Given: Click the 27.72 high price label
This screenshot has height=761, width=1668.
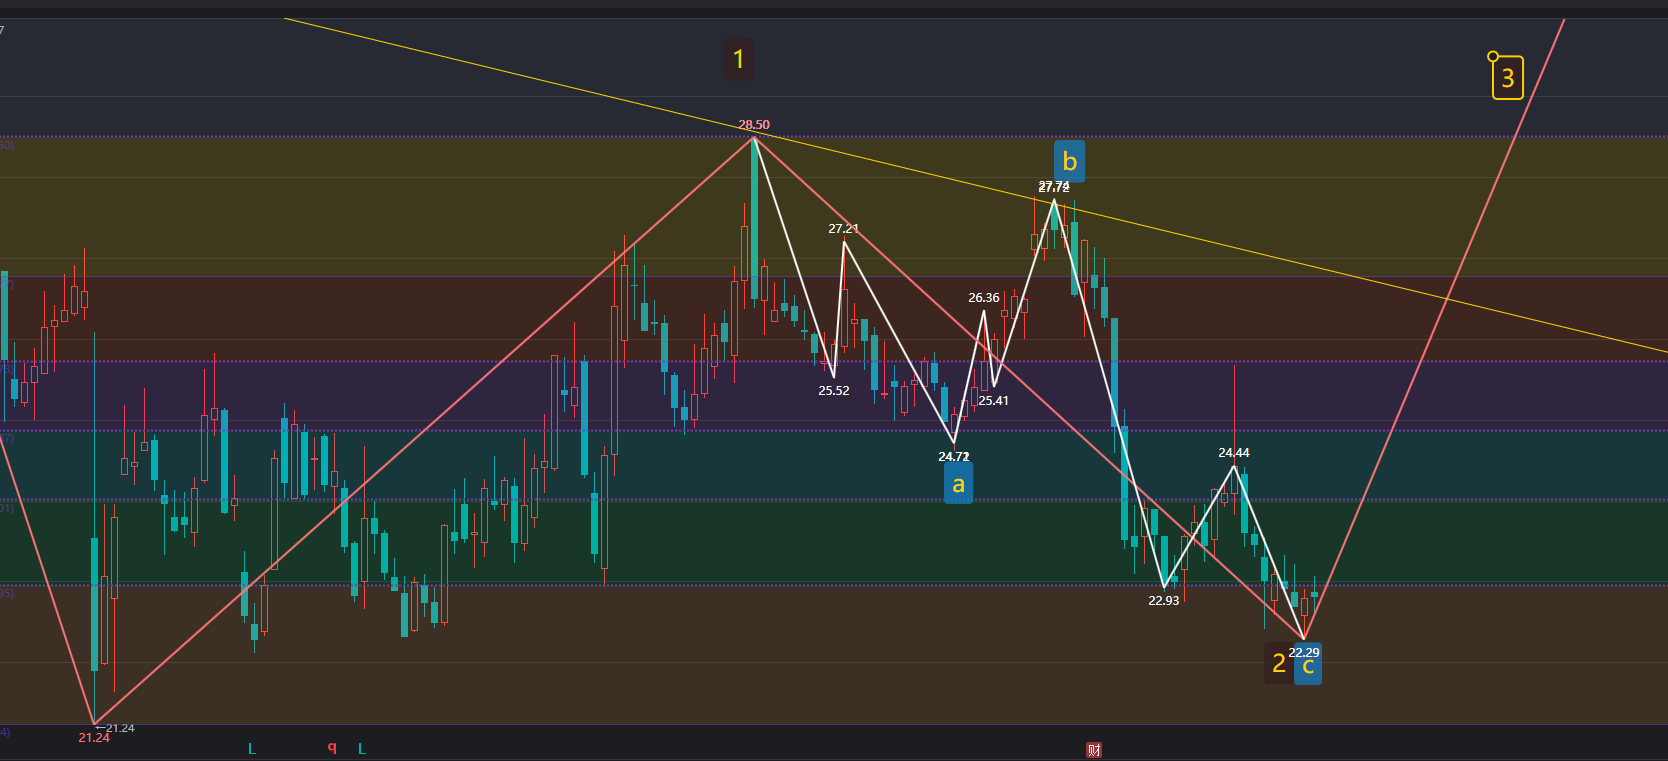Looking at the screenshot, I should pyautogui.click(x=1054, y=187).
